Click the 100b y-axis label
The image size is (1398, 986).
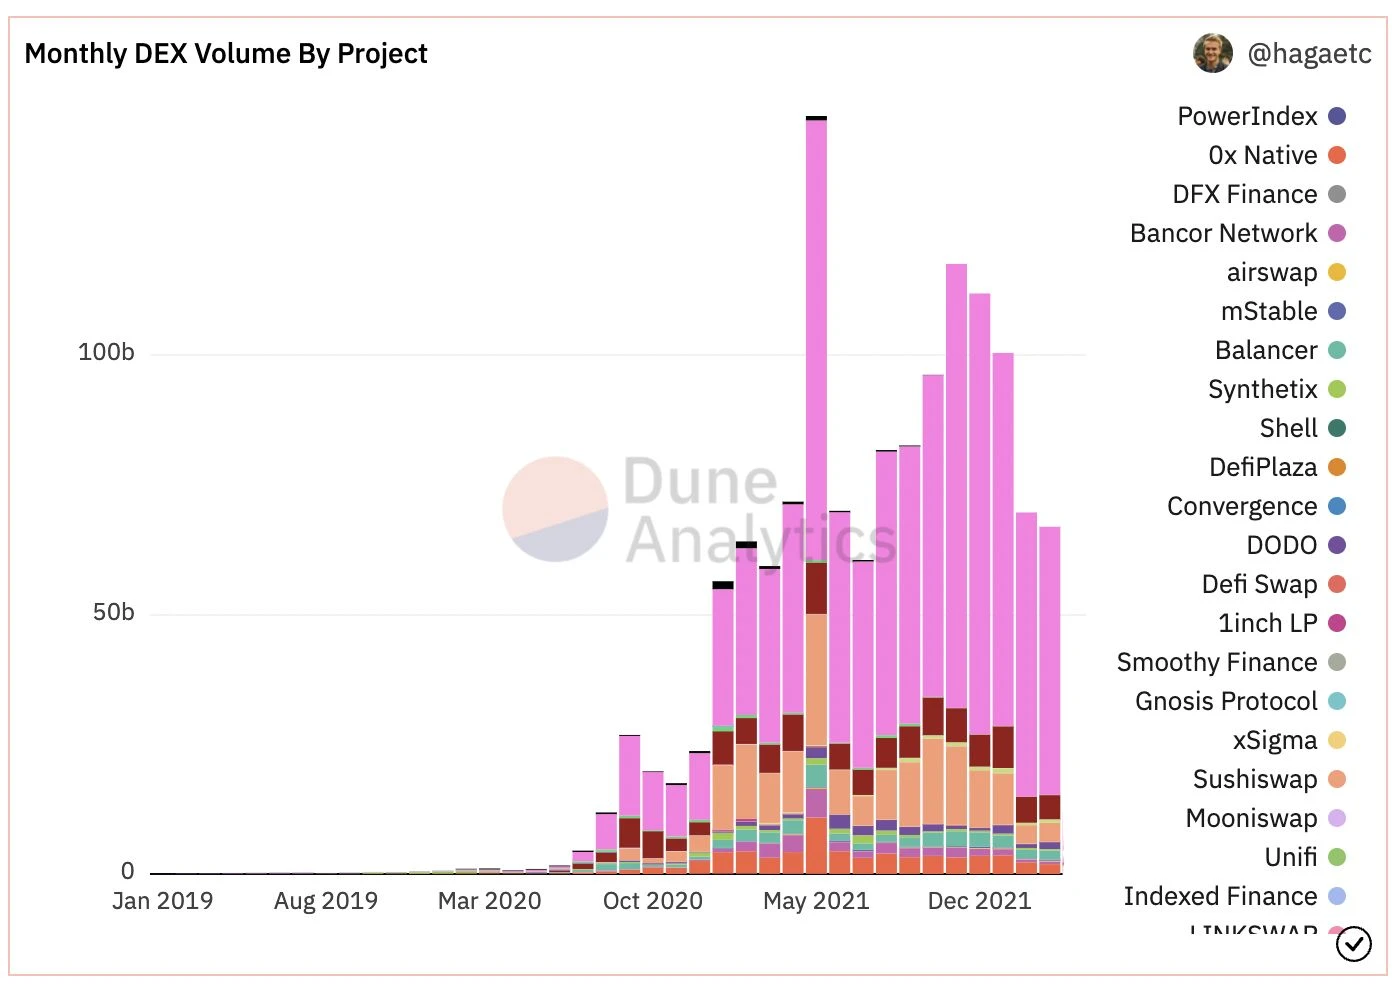106,353
